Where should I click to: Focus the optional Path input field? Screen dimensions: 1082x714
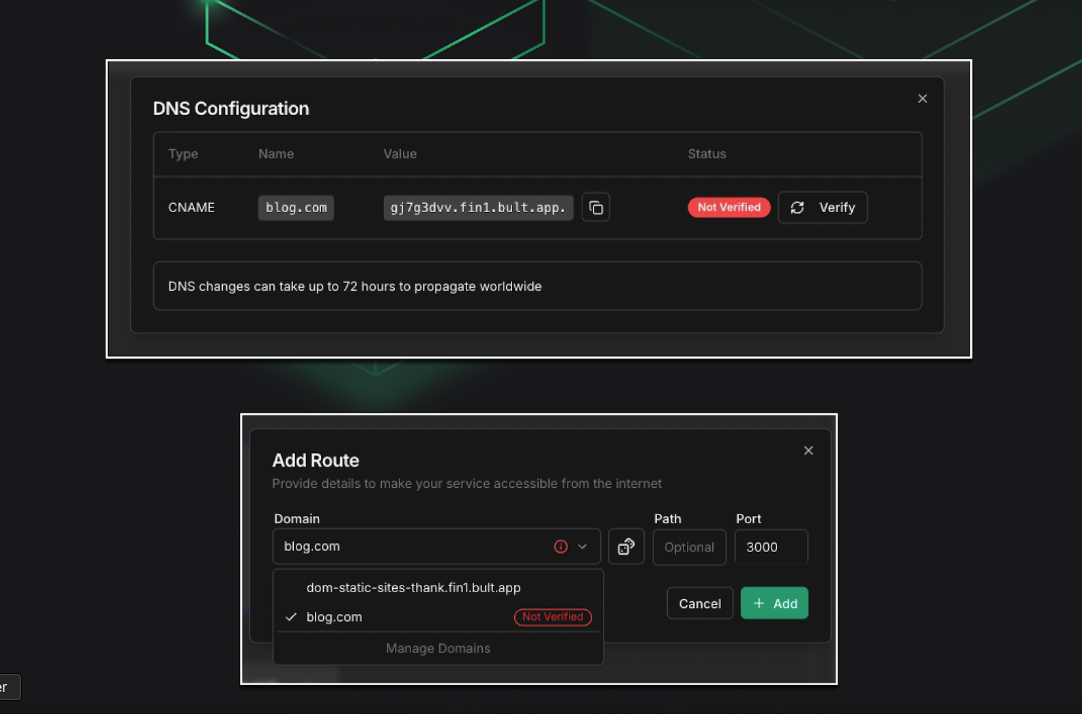[x=689, y=547]
